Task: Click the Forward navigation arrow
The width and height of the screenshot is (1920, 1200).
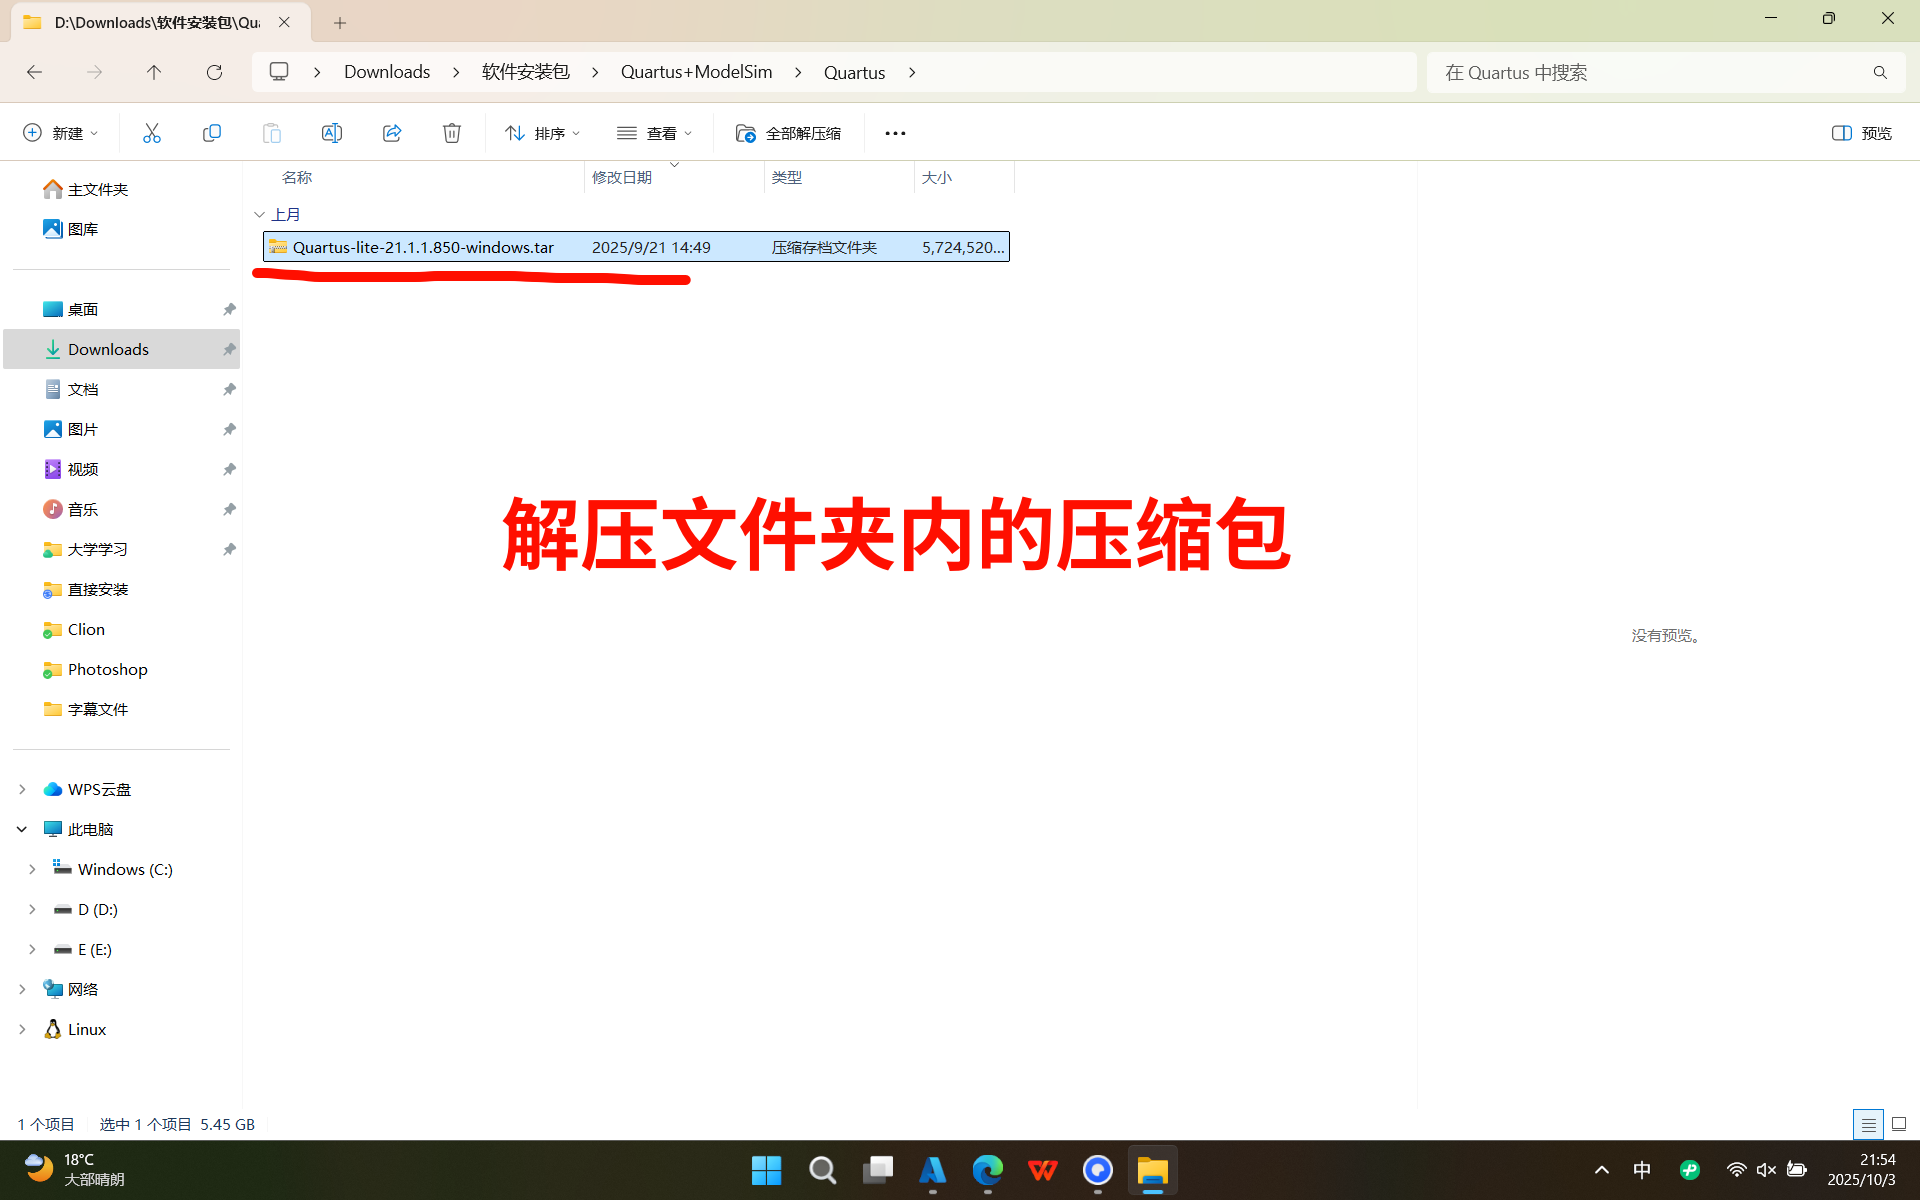Action: [94, 72]
